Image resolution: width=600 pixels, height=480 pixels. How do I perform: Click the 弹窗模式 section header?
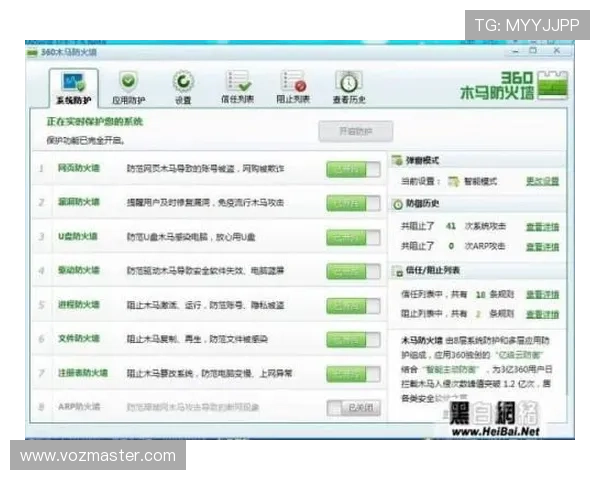[477, 160]
